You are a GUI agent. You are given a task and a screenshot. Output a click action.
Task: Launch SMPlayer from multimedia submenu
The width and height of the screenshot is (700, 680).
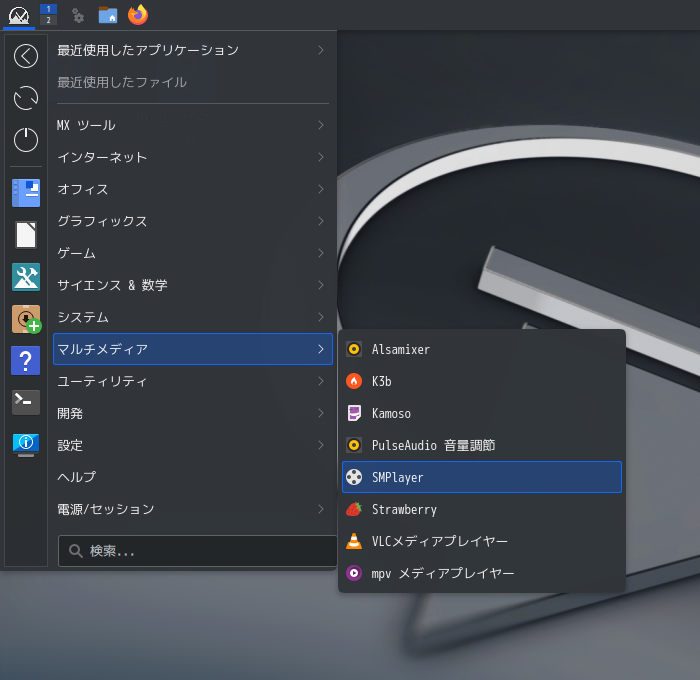[482, 477]
